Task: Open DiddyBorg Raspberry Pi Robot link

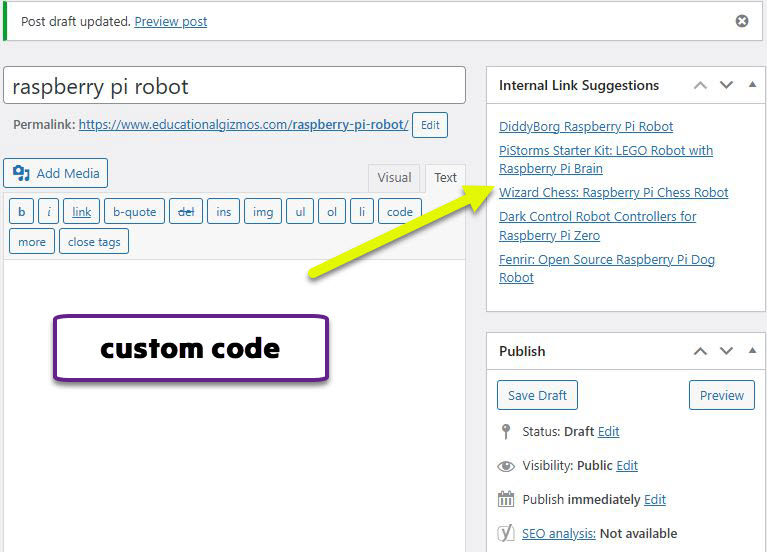Action: click(586, 126)
